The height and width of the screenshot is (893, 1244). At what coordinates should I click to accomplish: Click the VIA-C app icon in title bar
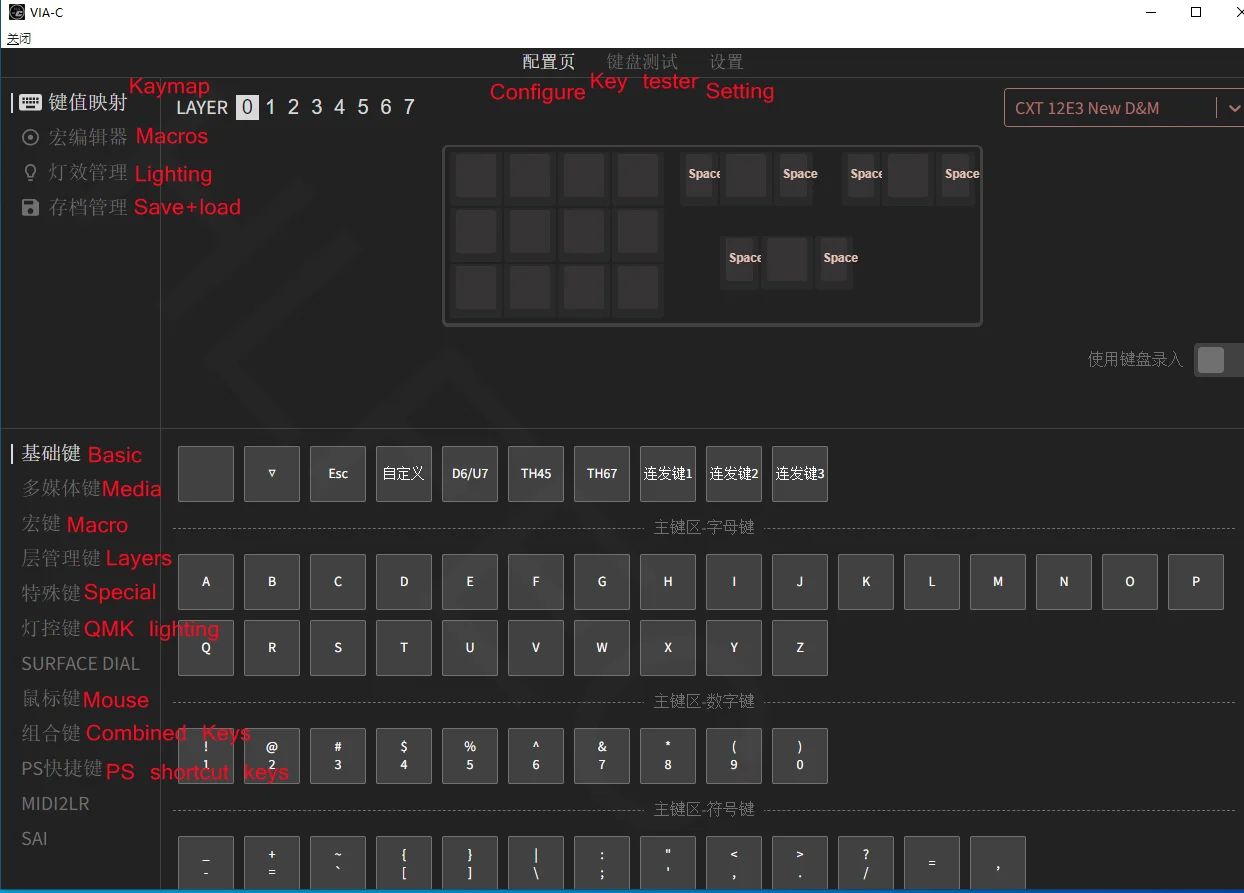pos(17,12)
